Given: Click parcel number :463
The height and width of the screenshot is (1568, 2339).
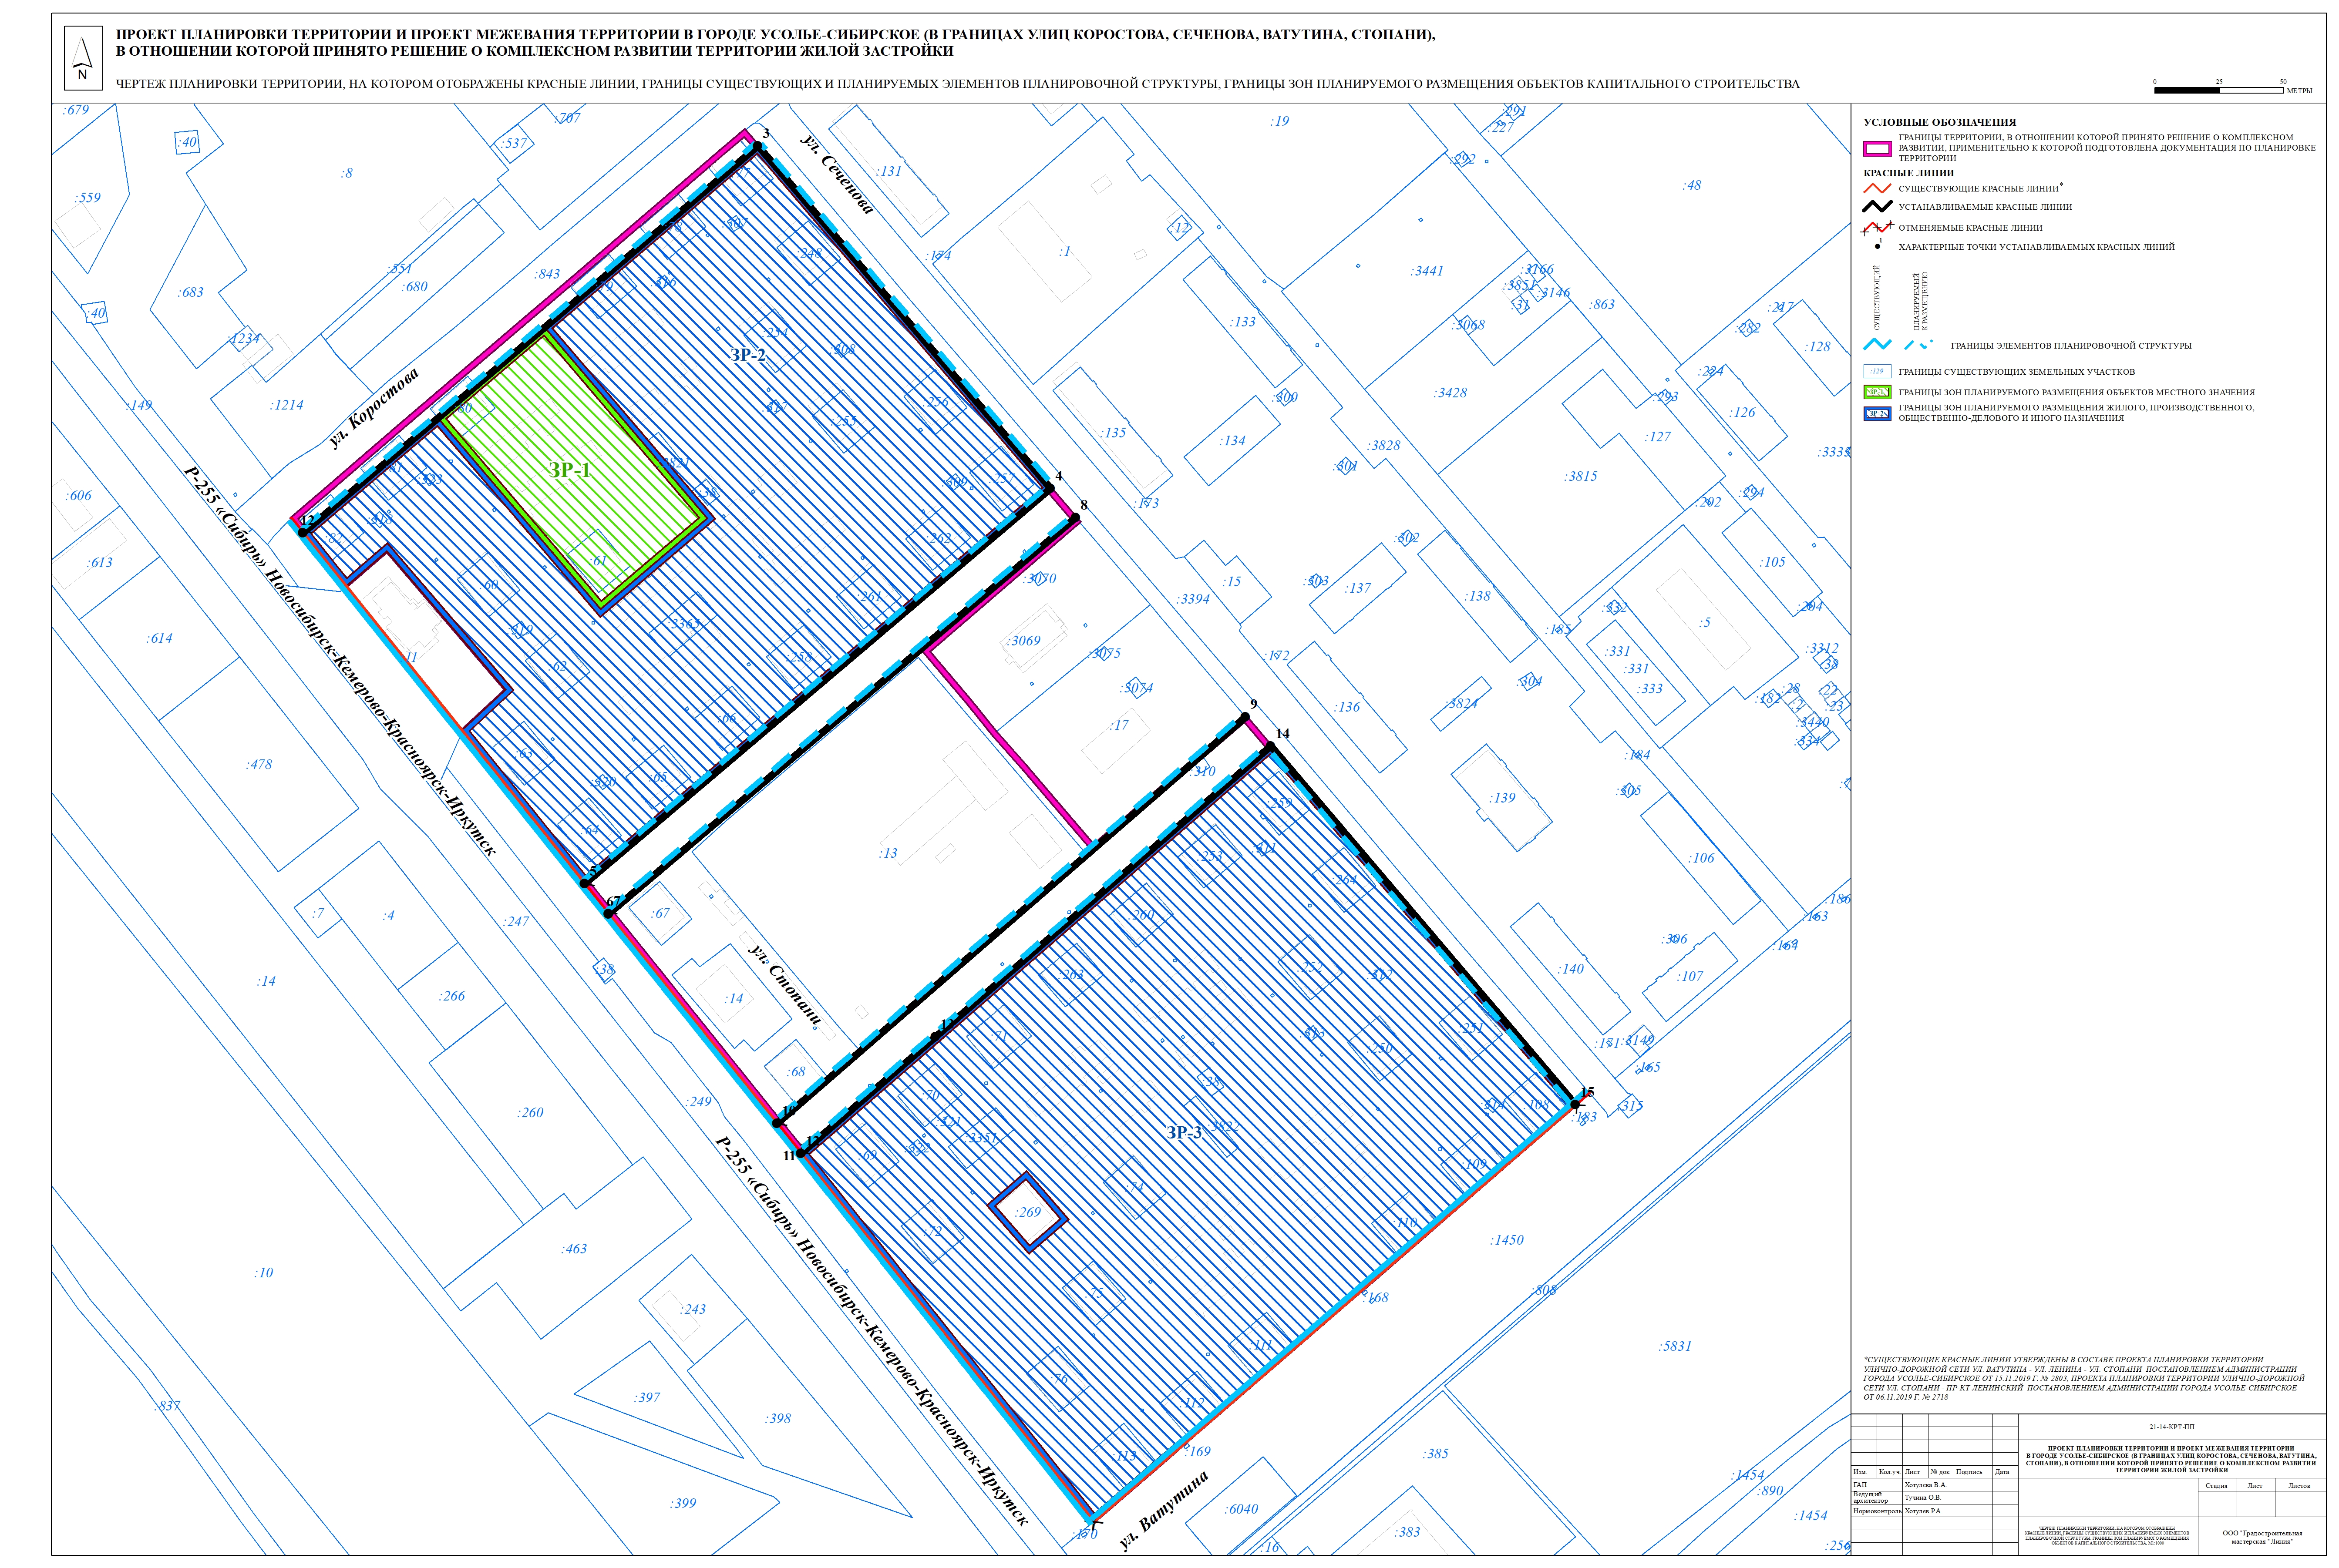Looking at the screenshot, I should click(574, 1249).
